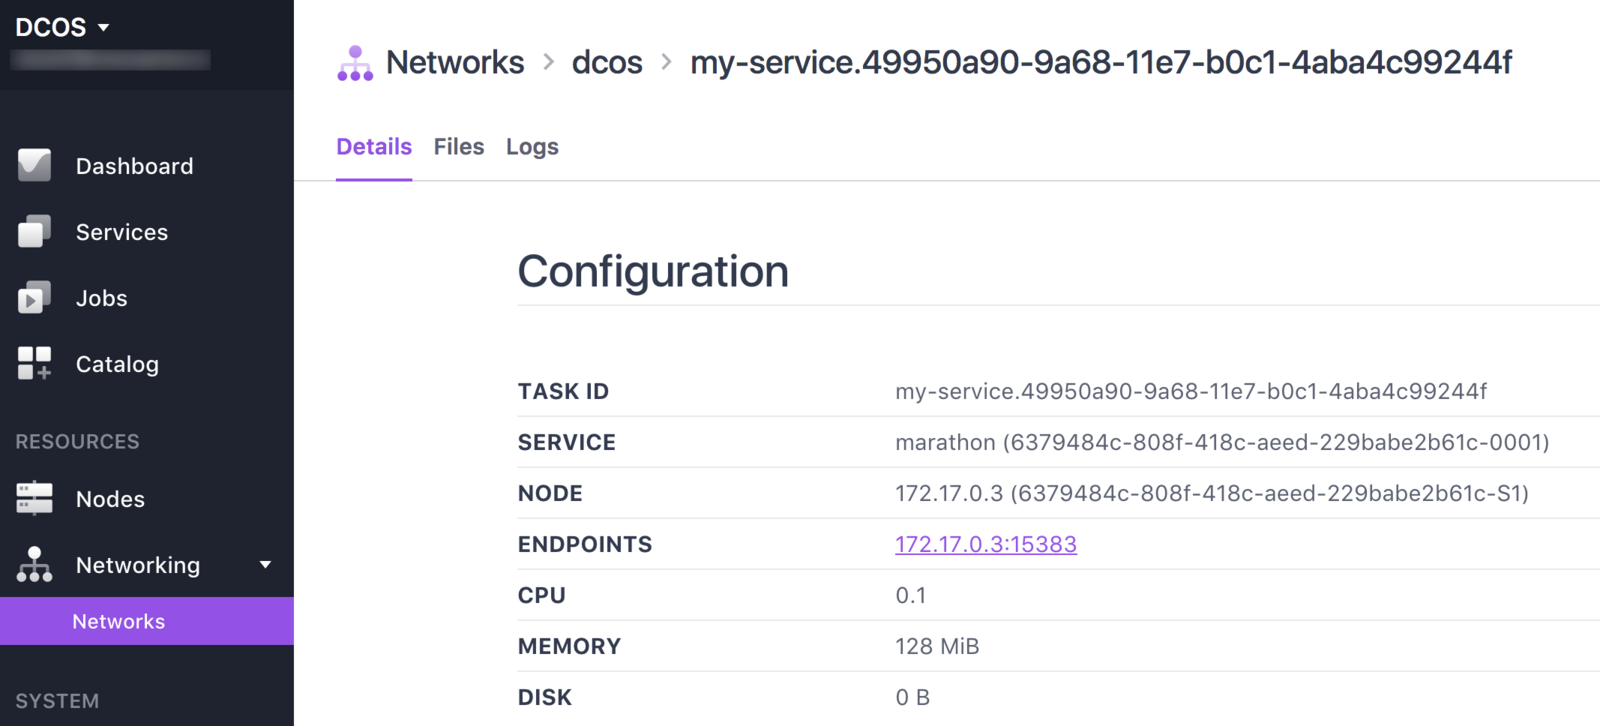Screen dimensions: 1600x726
Task: Click the TASK ID label
Action: pyautogui.click(x=563, y=391)
